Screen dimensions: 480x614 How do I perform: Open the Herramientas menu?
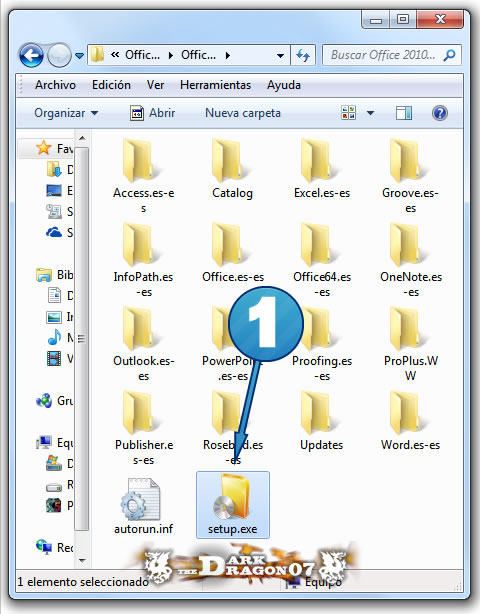point(215,85)
